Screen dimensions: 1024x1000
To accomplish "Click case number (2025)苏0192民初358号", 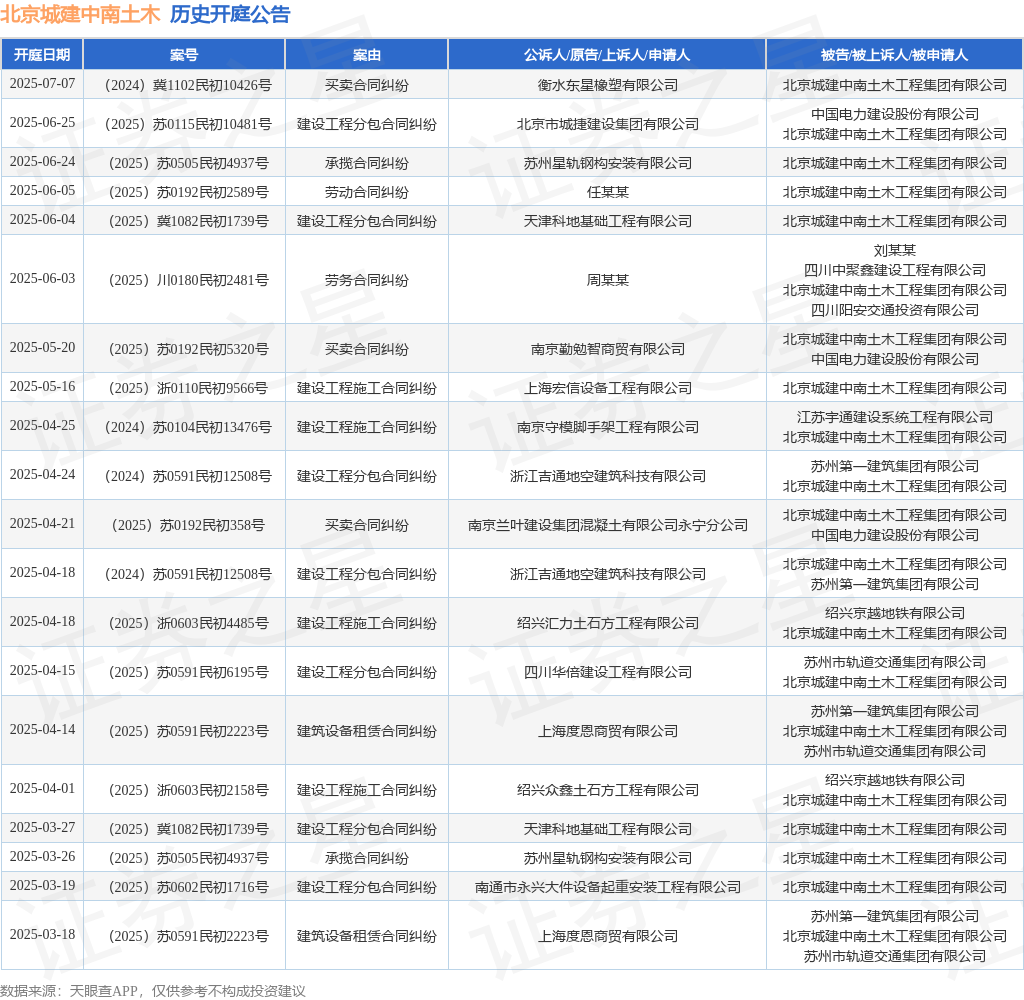I will tap(188, 525).
